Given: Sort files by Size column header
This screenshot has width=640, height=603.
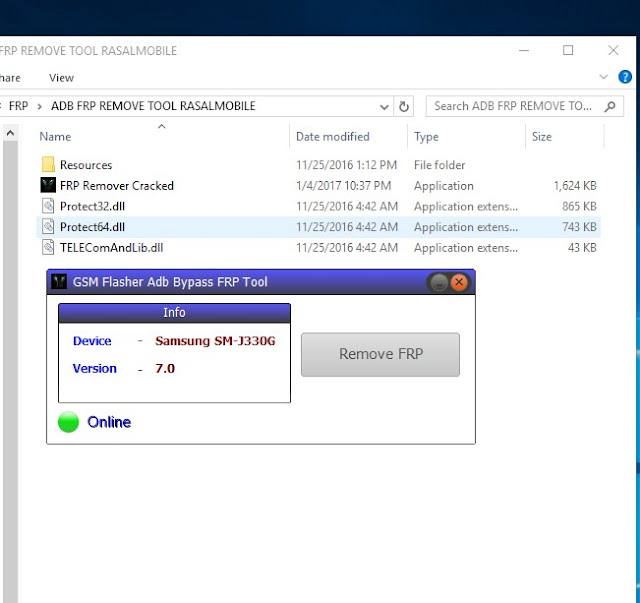Looking at the screenshot, I should point(542,137).
